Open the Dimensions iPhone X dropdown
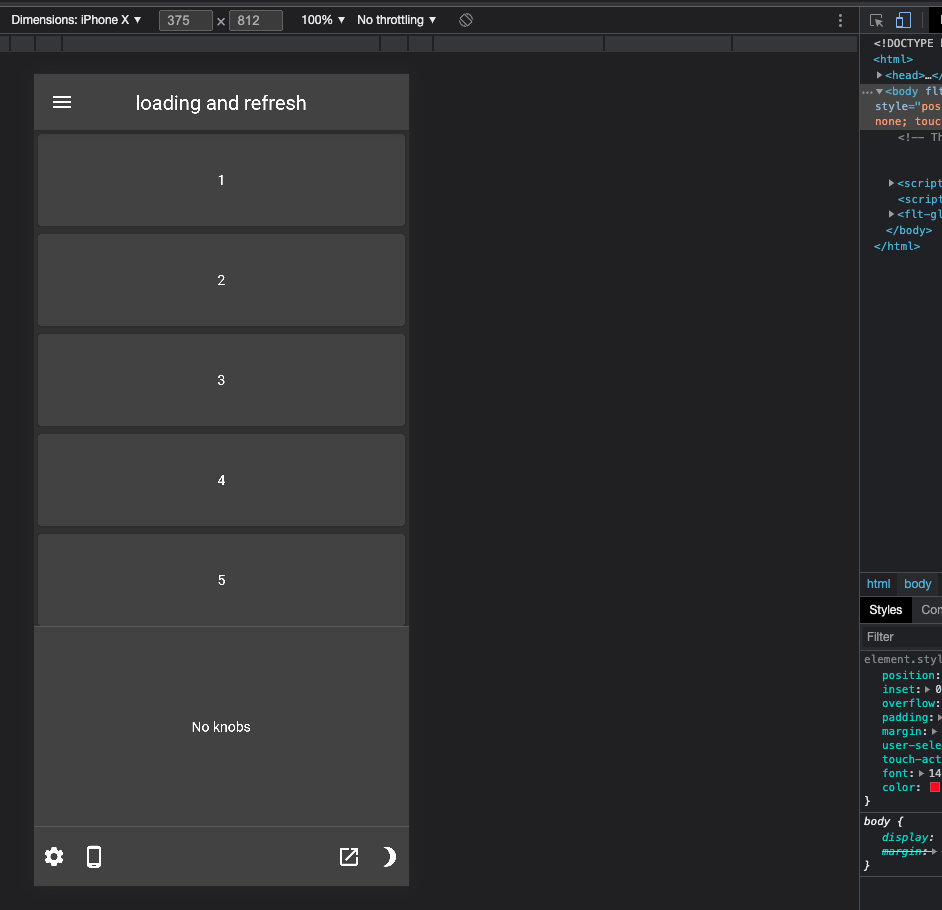This screenshot has height=910, width=942. point(77,19)
